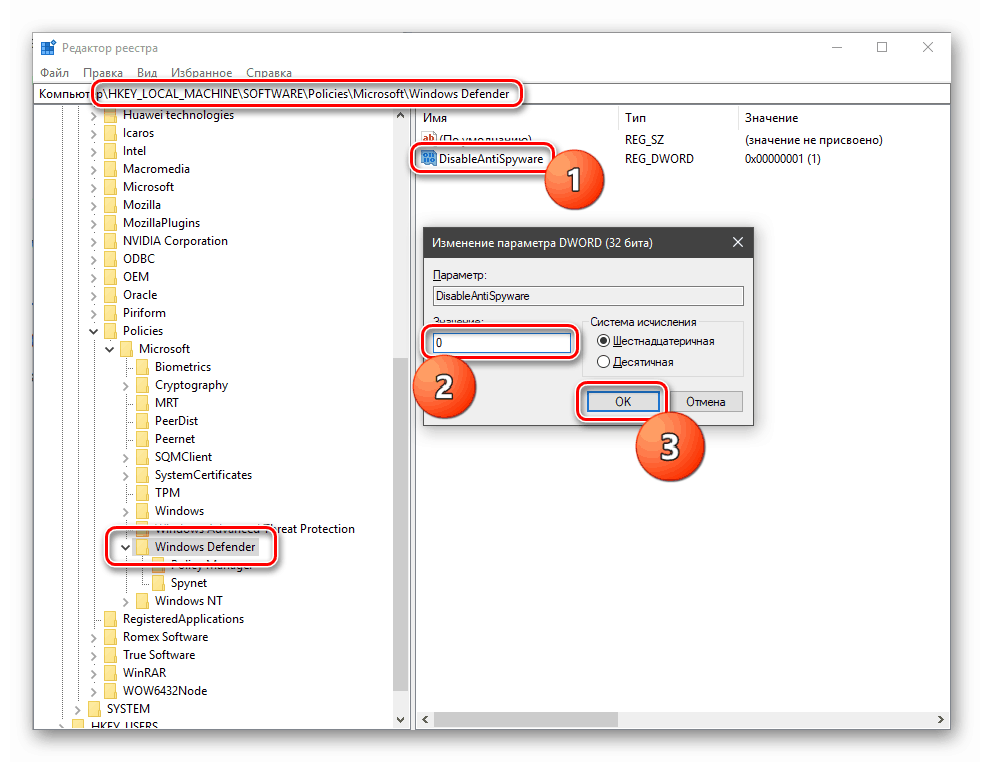Select the Windows tree item under Microsoft

pos(179,511)
